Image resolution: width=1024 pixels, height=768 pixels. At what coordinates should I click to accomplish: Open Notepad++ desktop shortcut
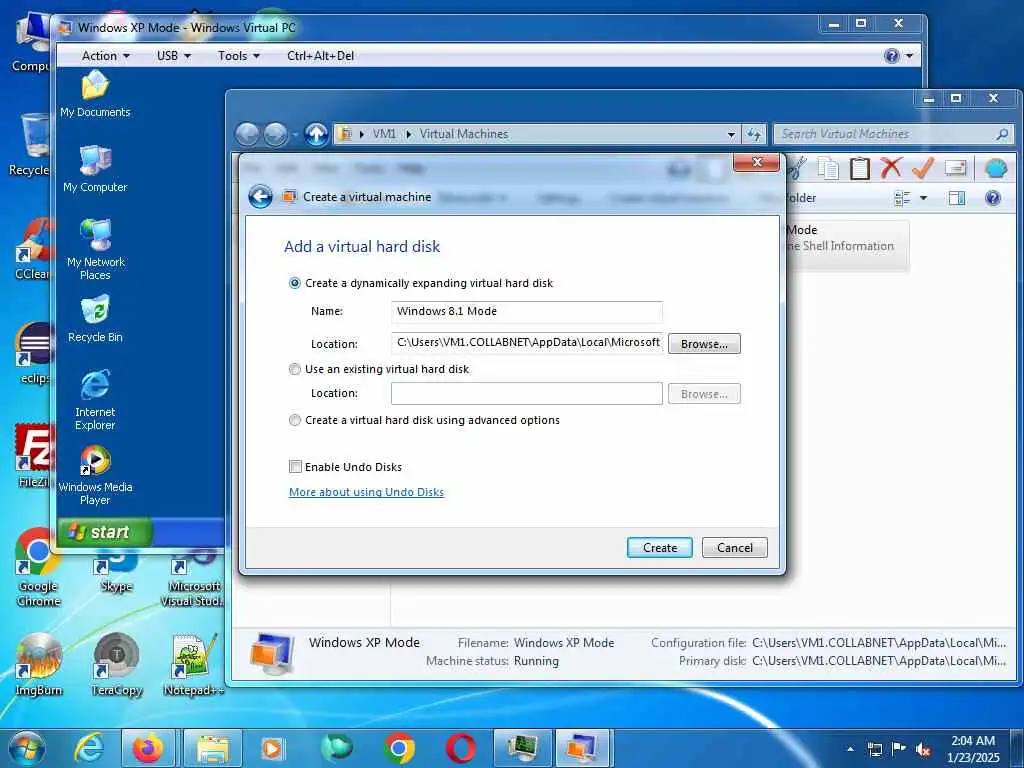193,665
